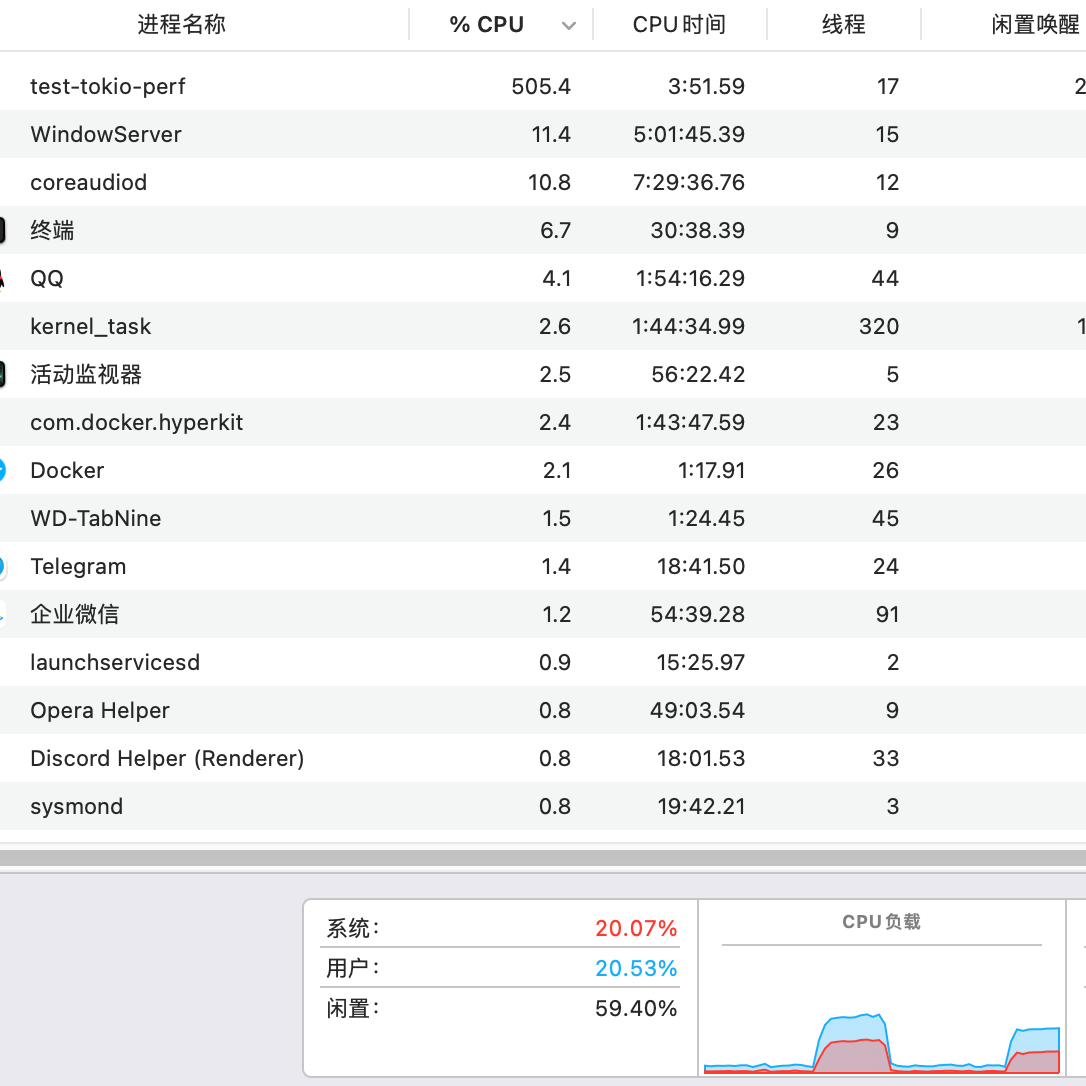Viewport: 1086px width, 1086px height.
Task: Sort by the % CPU column header
Action: point(501,24)
